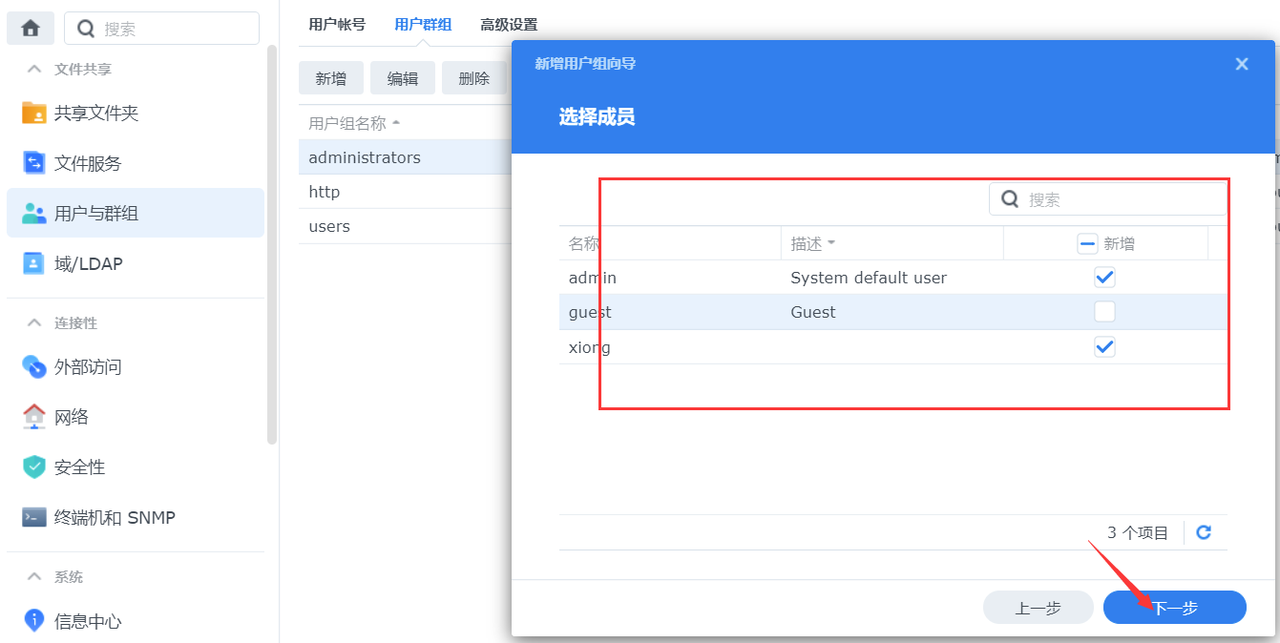
Task: Click the Next (下一步) button
Action: pyautogui.click(x=1175, y=607)
